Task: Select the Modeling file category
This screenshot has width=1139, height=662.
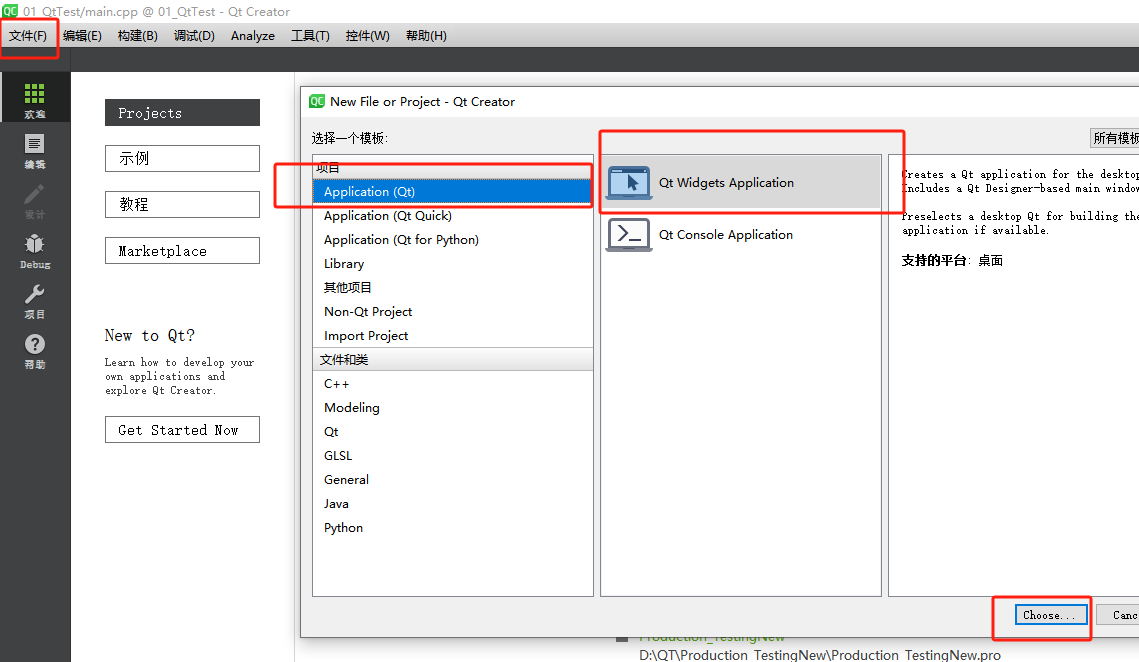Action: pyautogui.click(x=453, y=408)
